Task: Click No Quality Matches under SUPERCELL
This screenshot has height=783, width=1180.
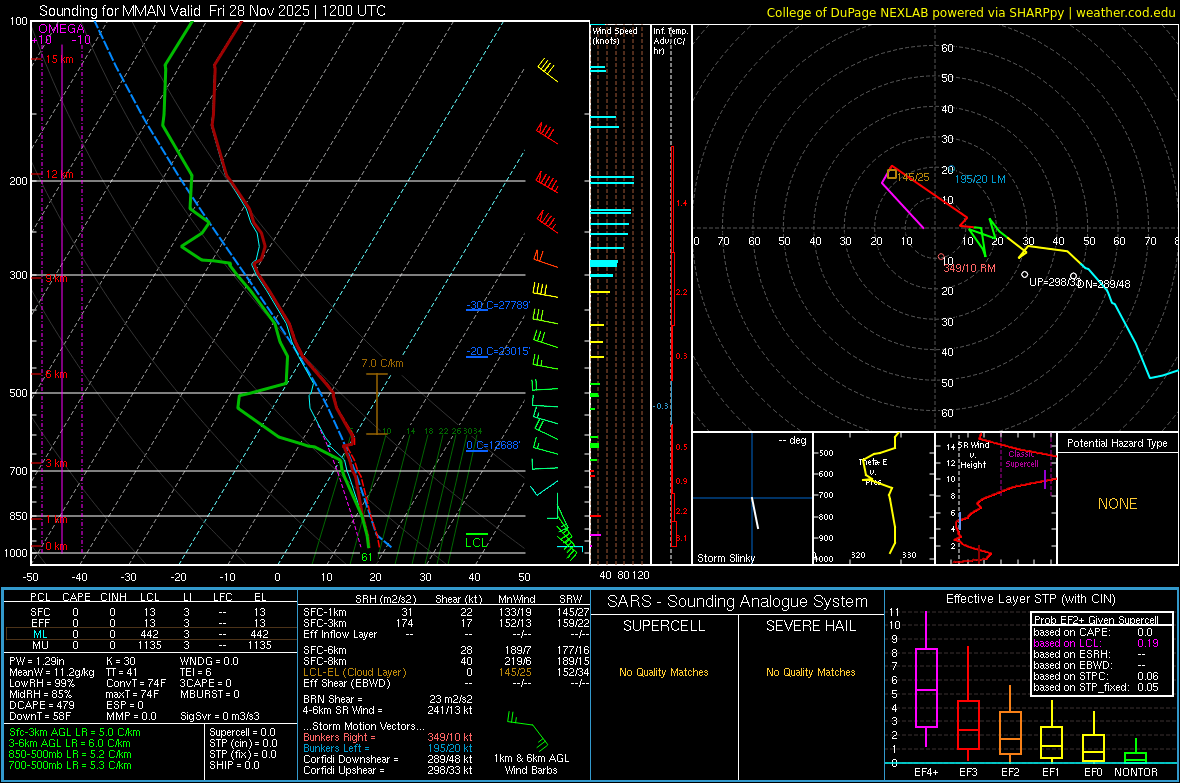Action: click(664, 672)
